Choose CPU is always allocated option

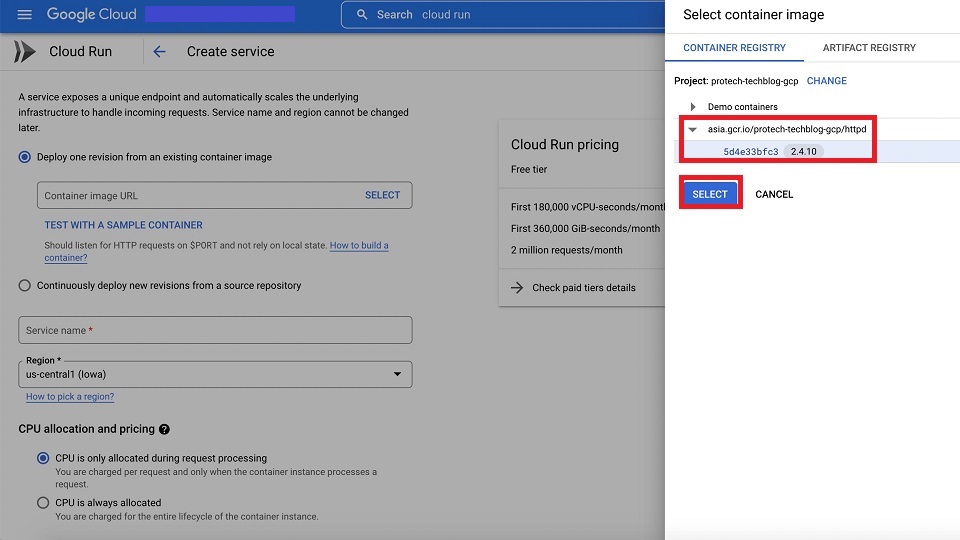tap(43, 503)
